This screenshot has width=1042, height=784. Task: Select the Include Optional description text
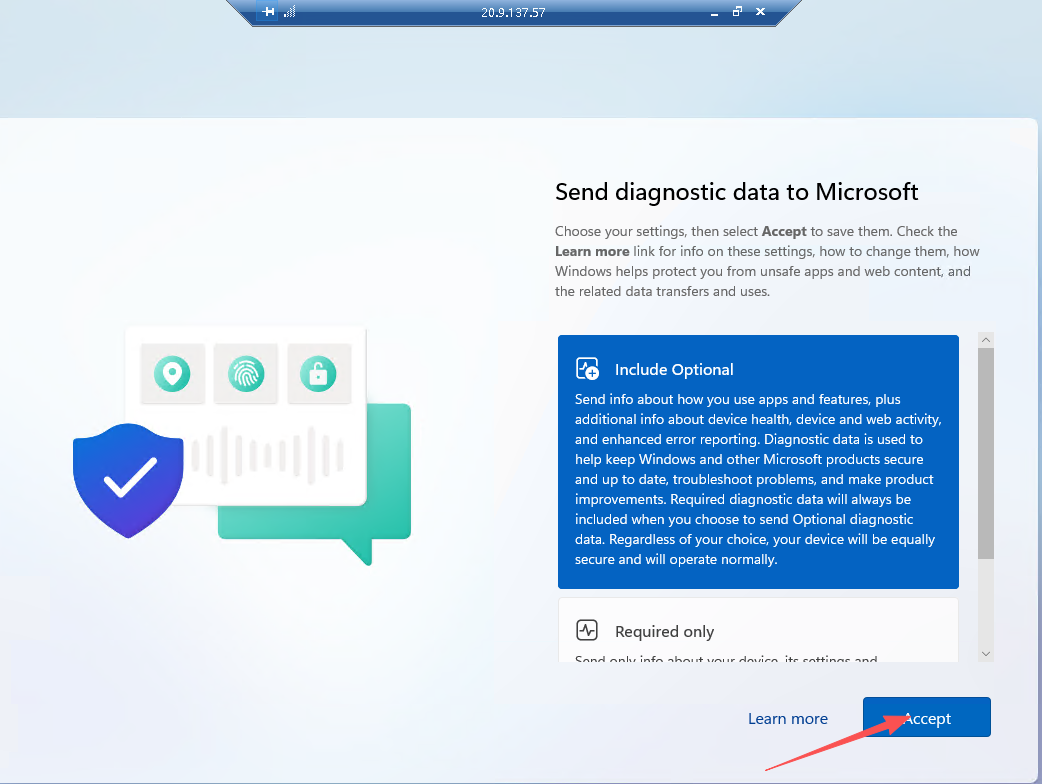click(756, 478)
